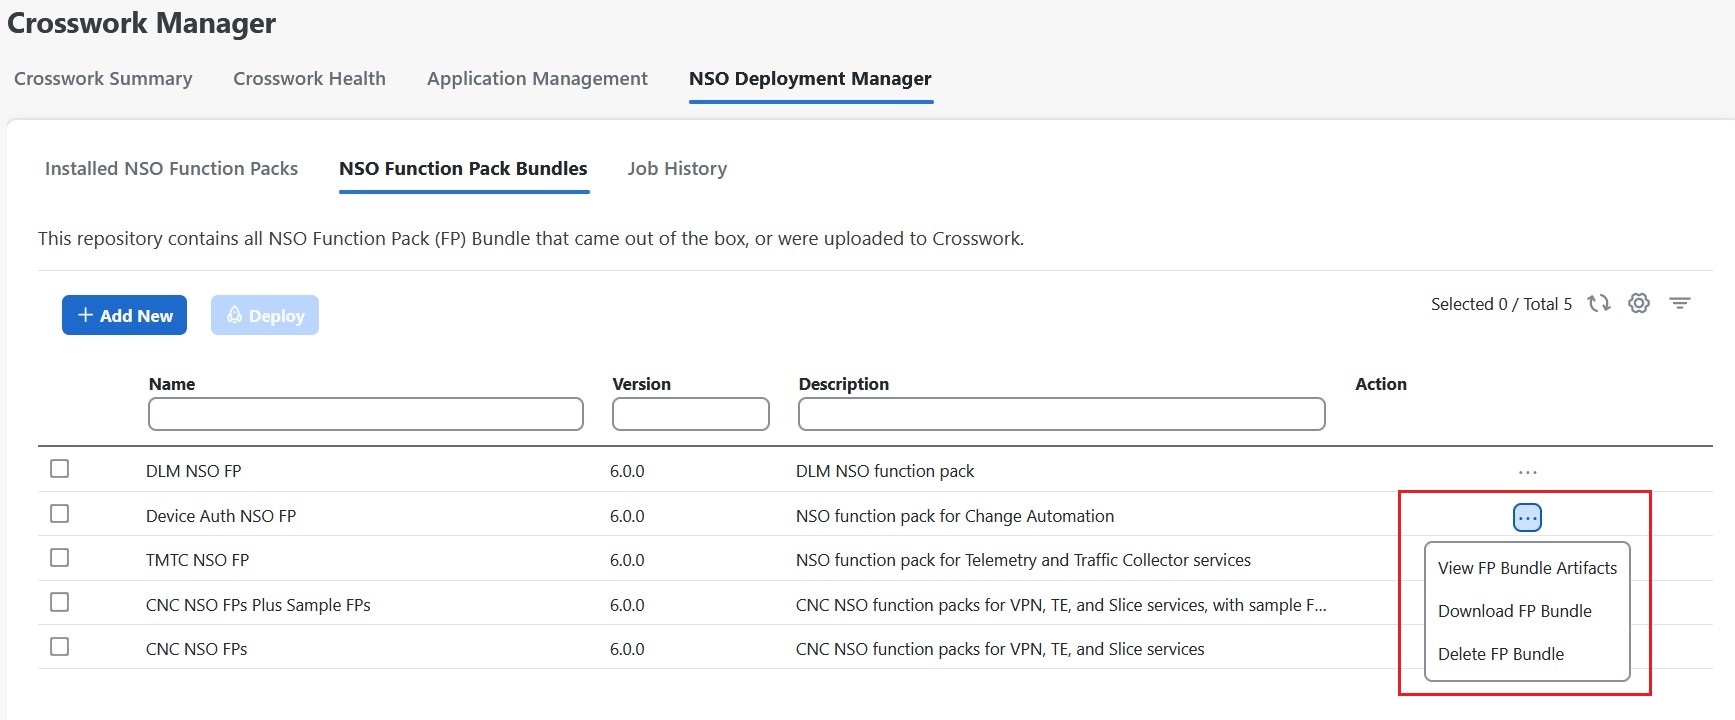Viewport: 1735px width, 720px height.
Task: Click the 'TMTC NSO FP' name cell
Action: pos(197,560)
